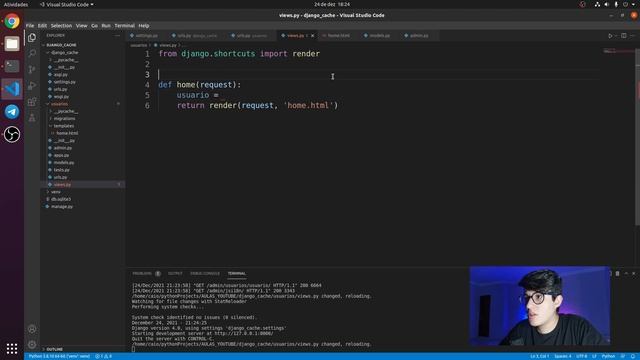Open notifications bell in status bar

click(633, 356)
